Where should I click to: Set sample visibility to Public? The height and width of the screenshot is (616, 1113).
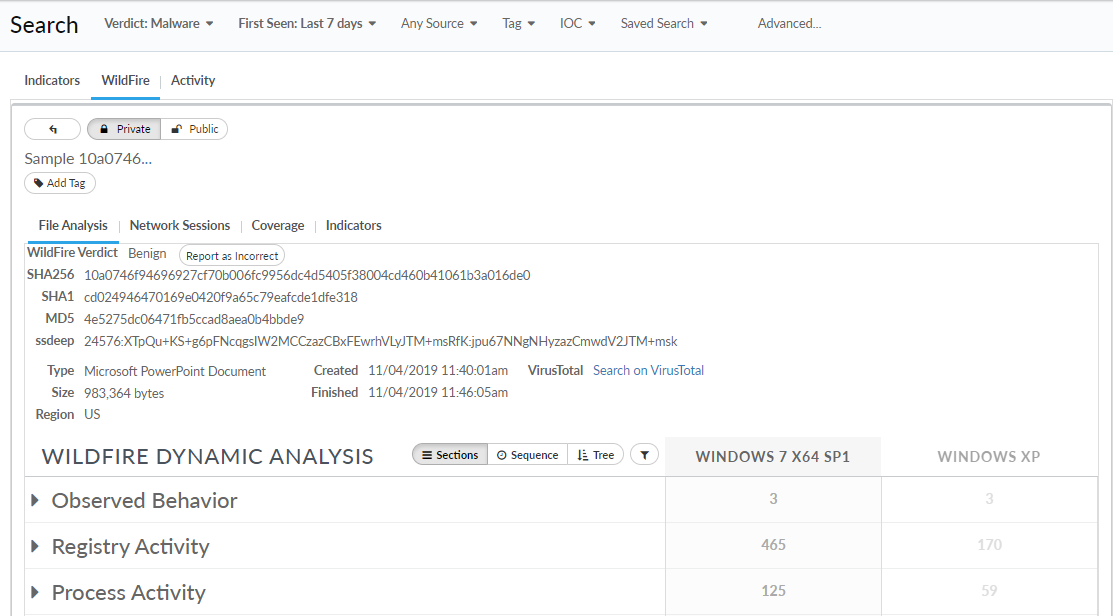pos(194,129)
